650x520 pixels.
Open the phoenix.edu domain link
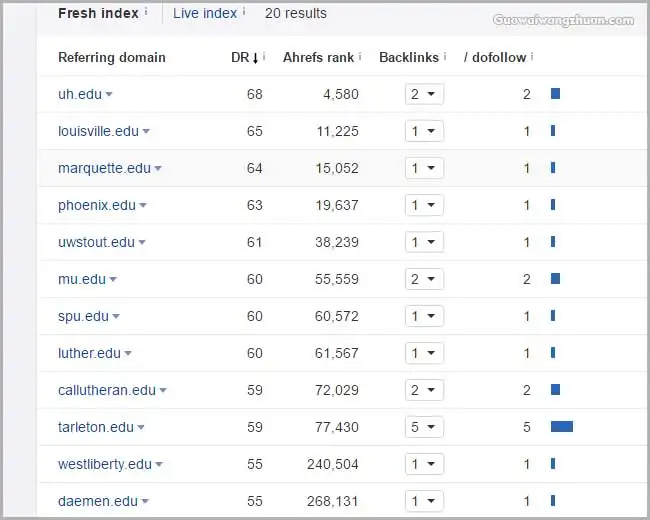click(x=97, y=205)
